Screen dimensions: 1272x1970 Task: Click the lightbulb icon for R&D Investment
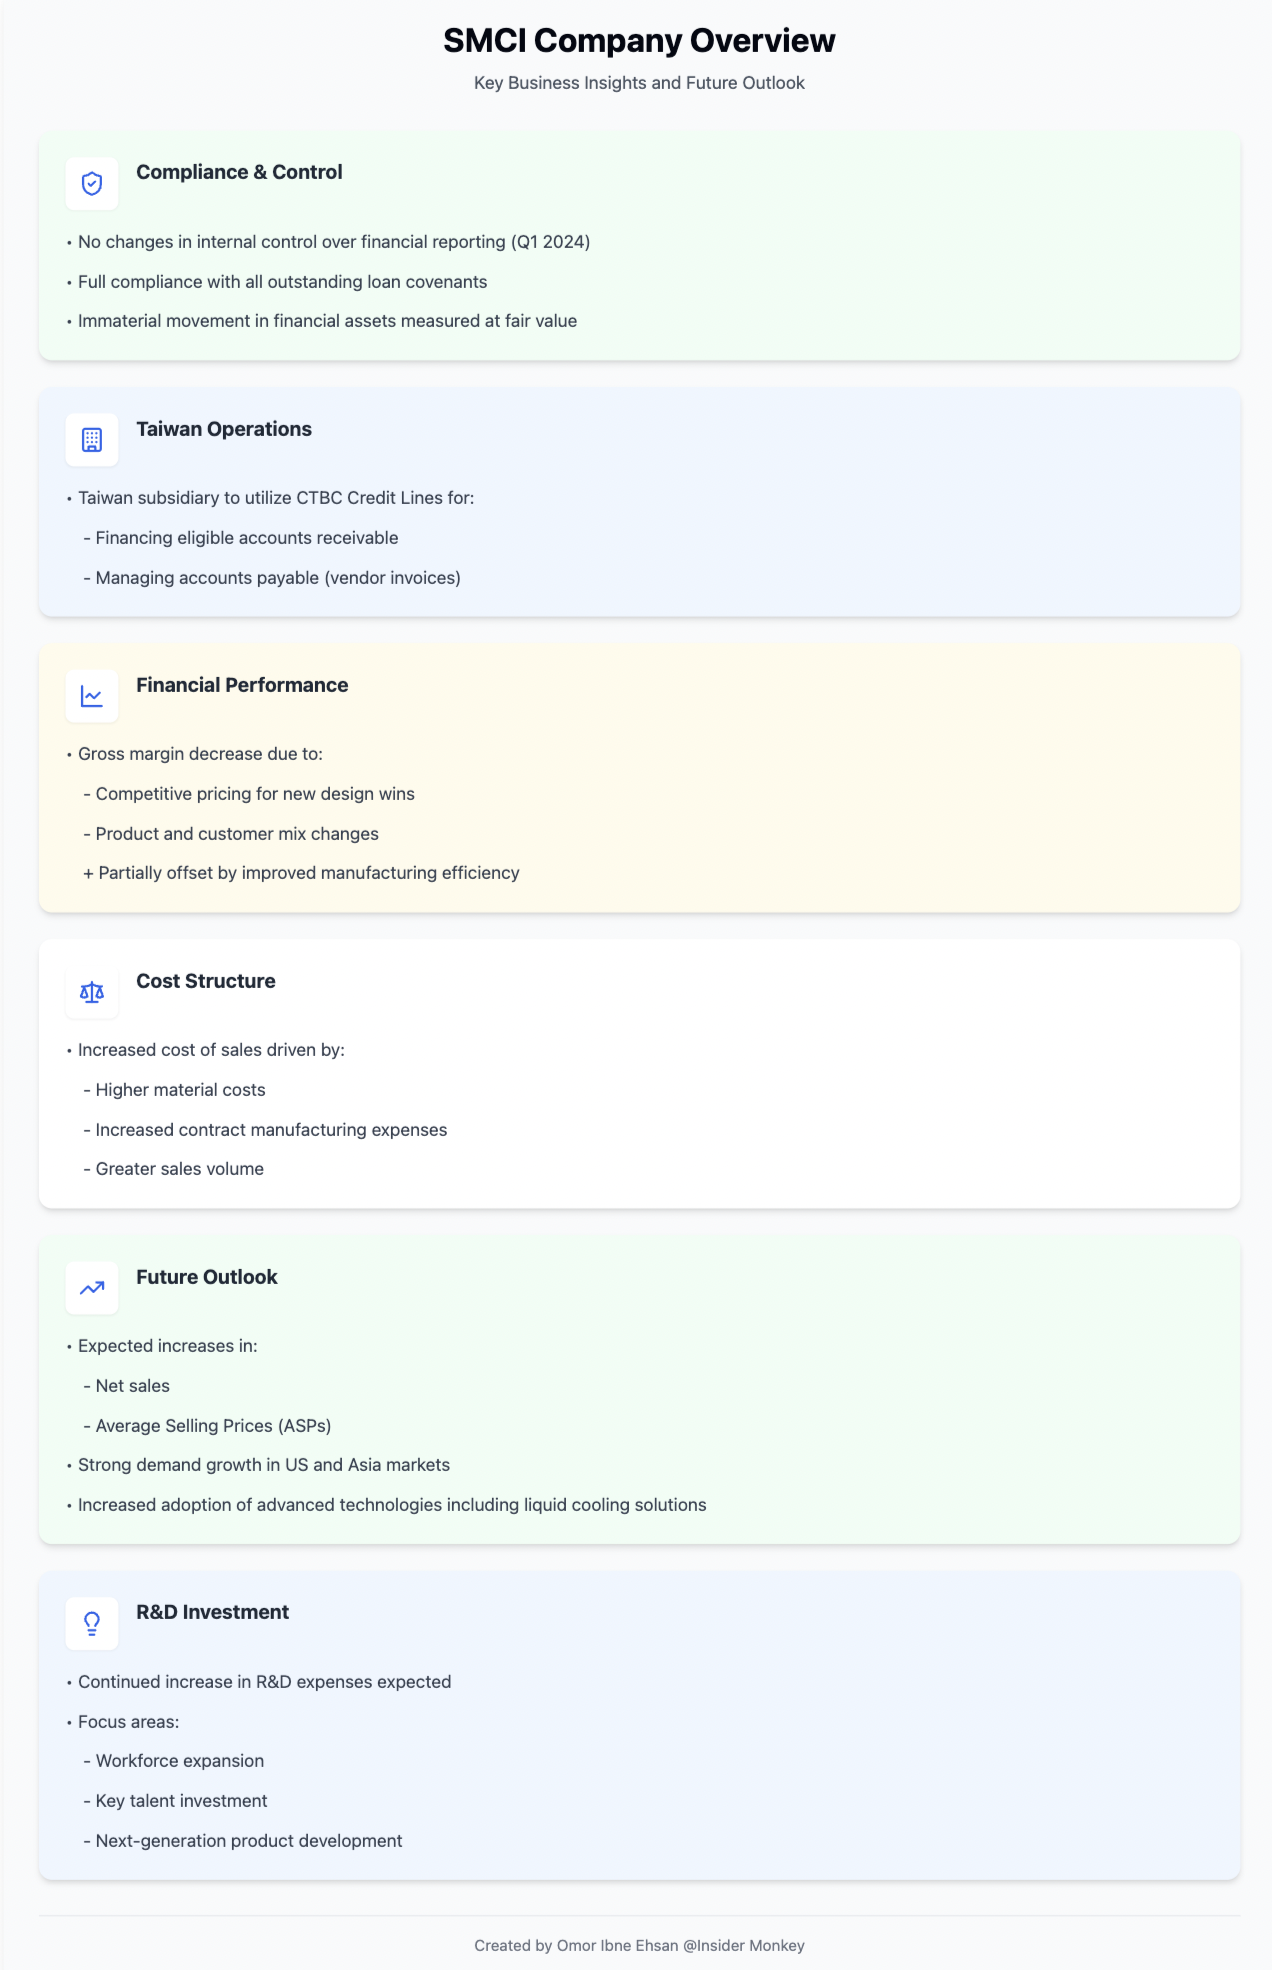[92, 1623]
